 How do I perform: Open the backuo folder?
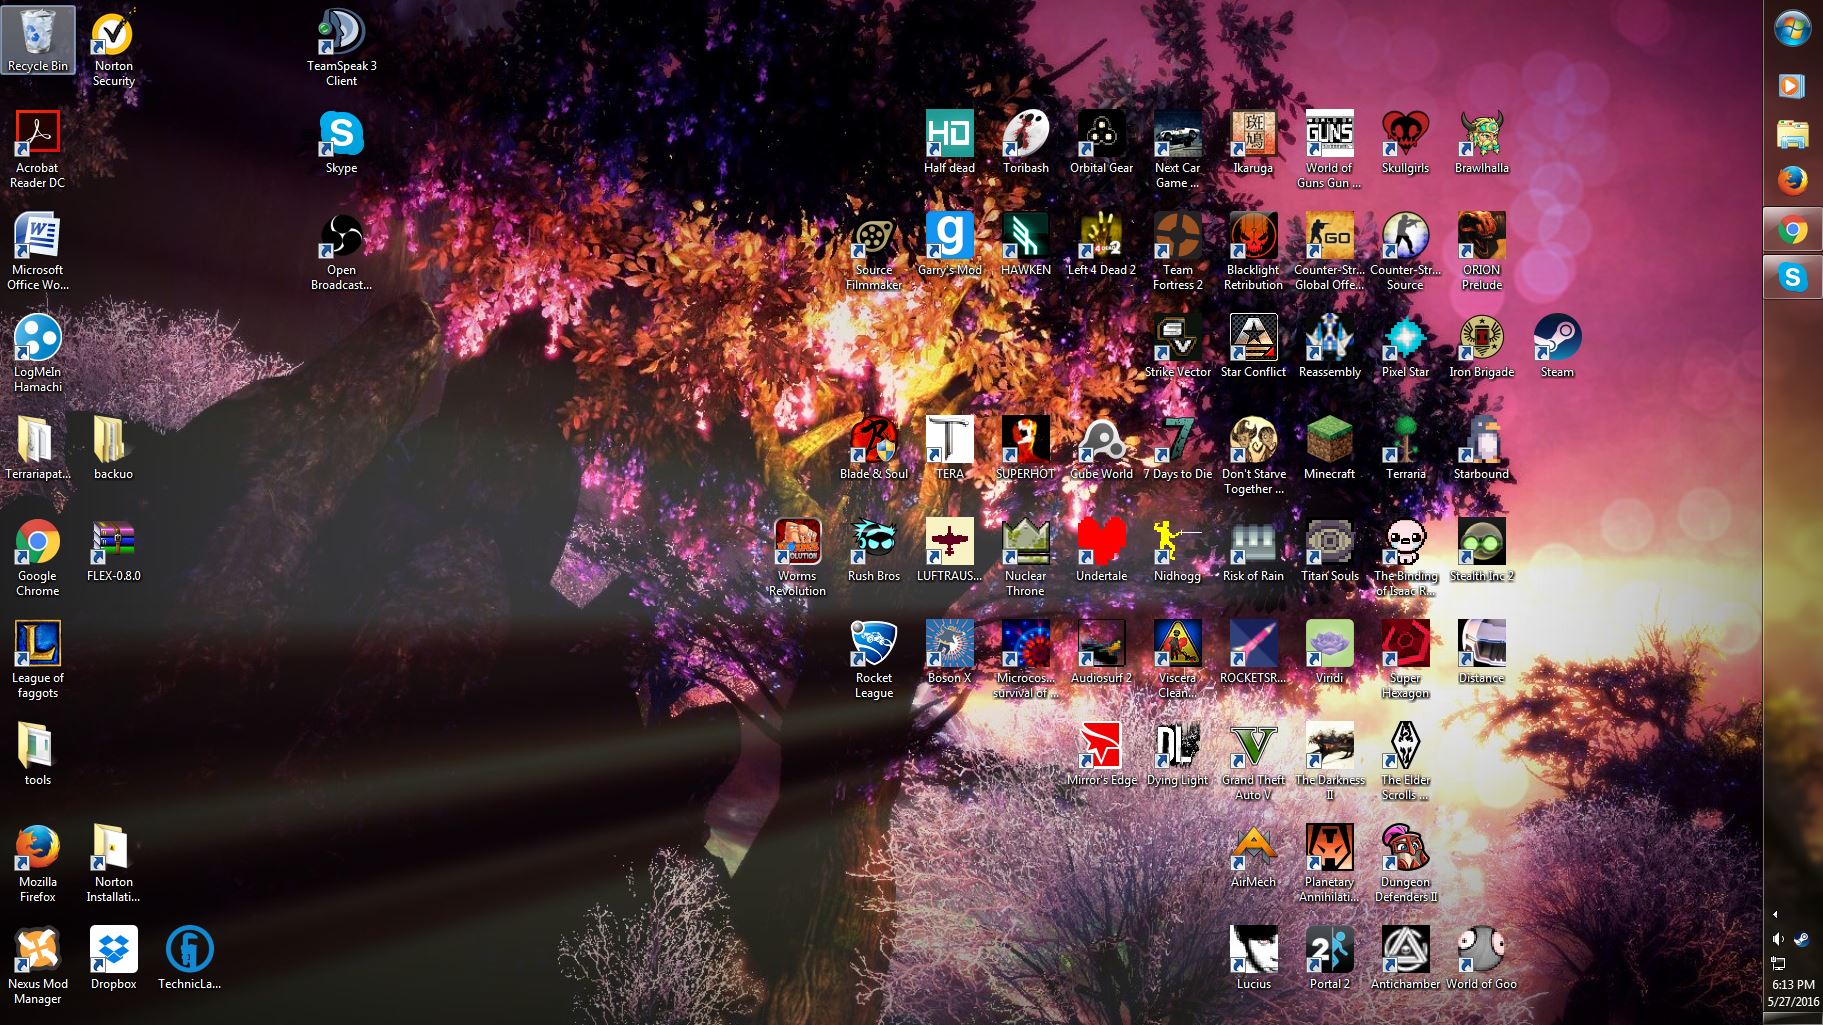pos(114,448)
